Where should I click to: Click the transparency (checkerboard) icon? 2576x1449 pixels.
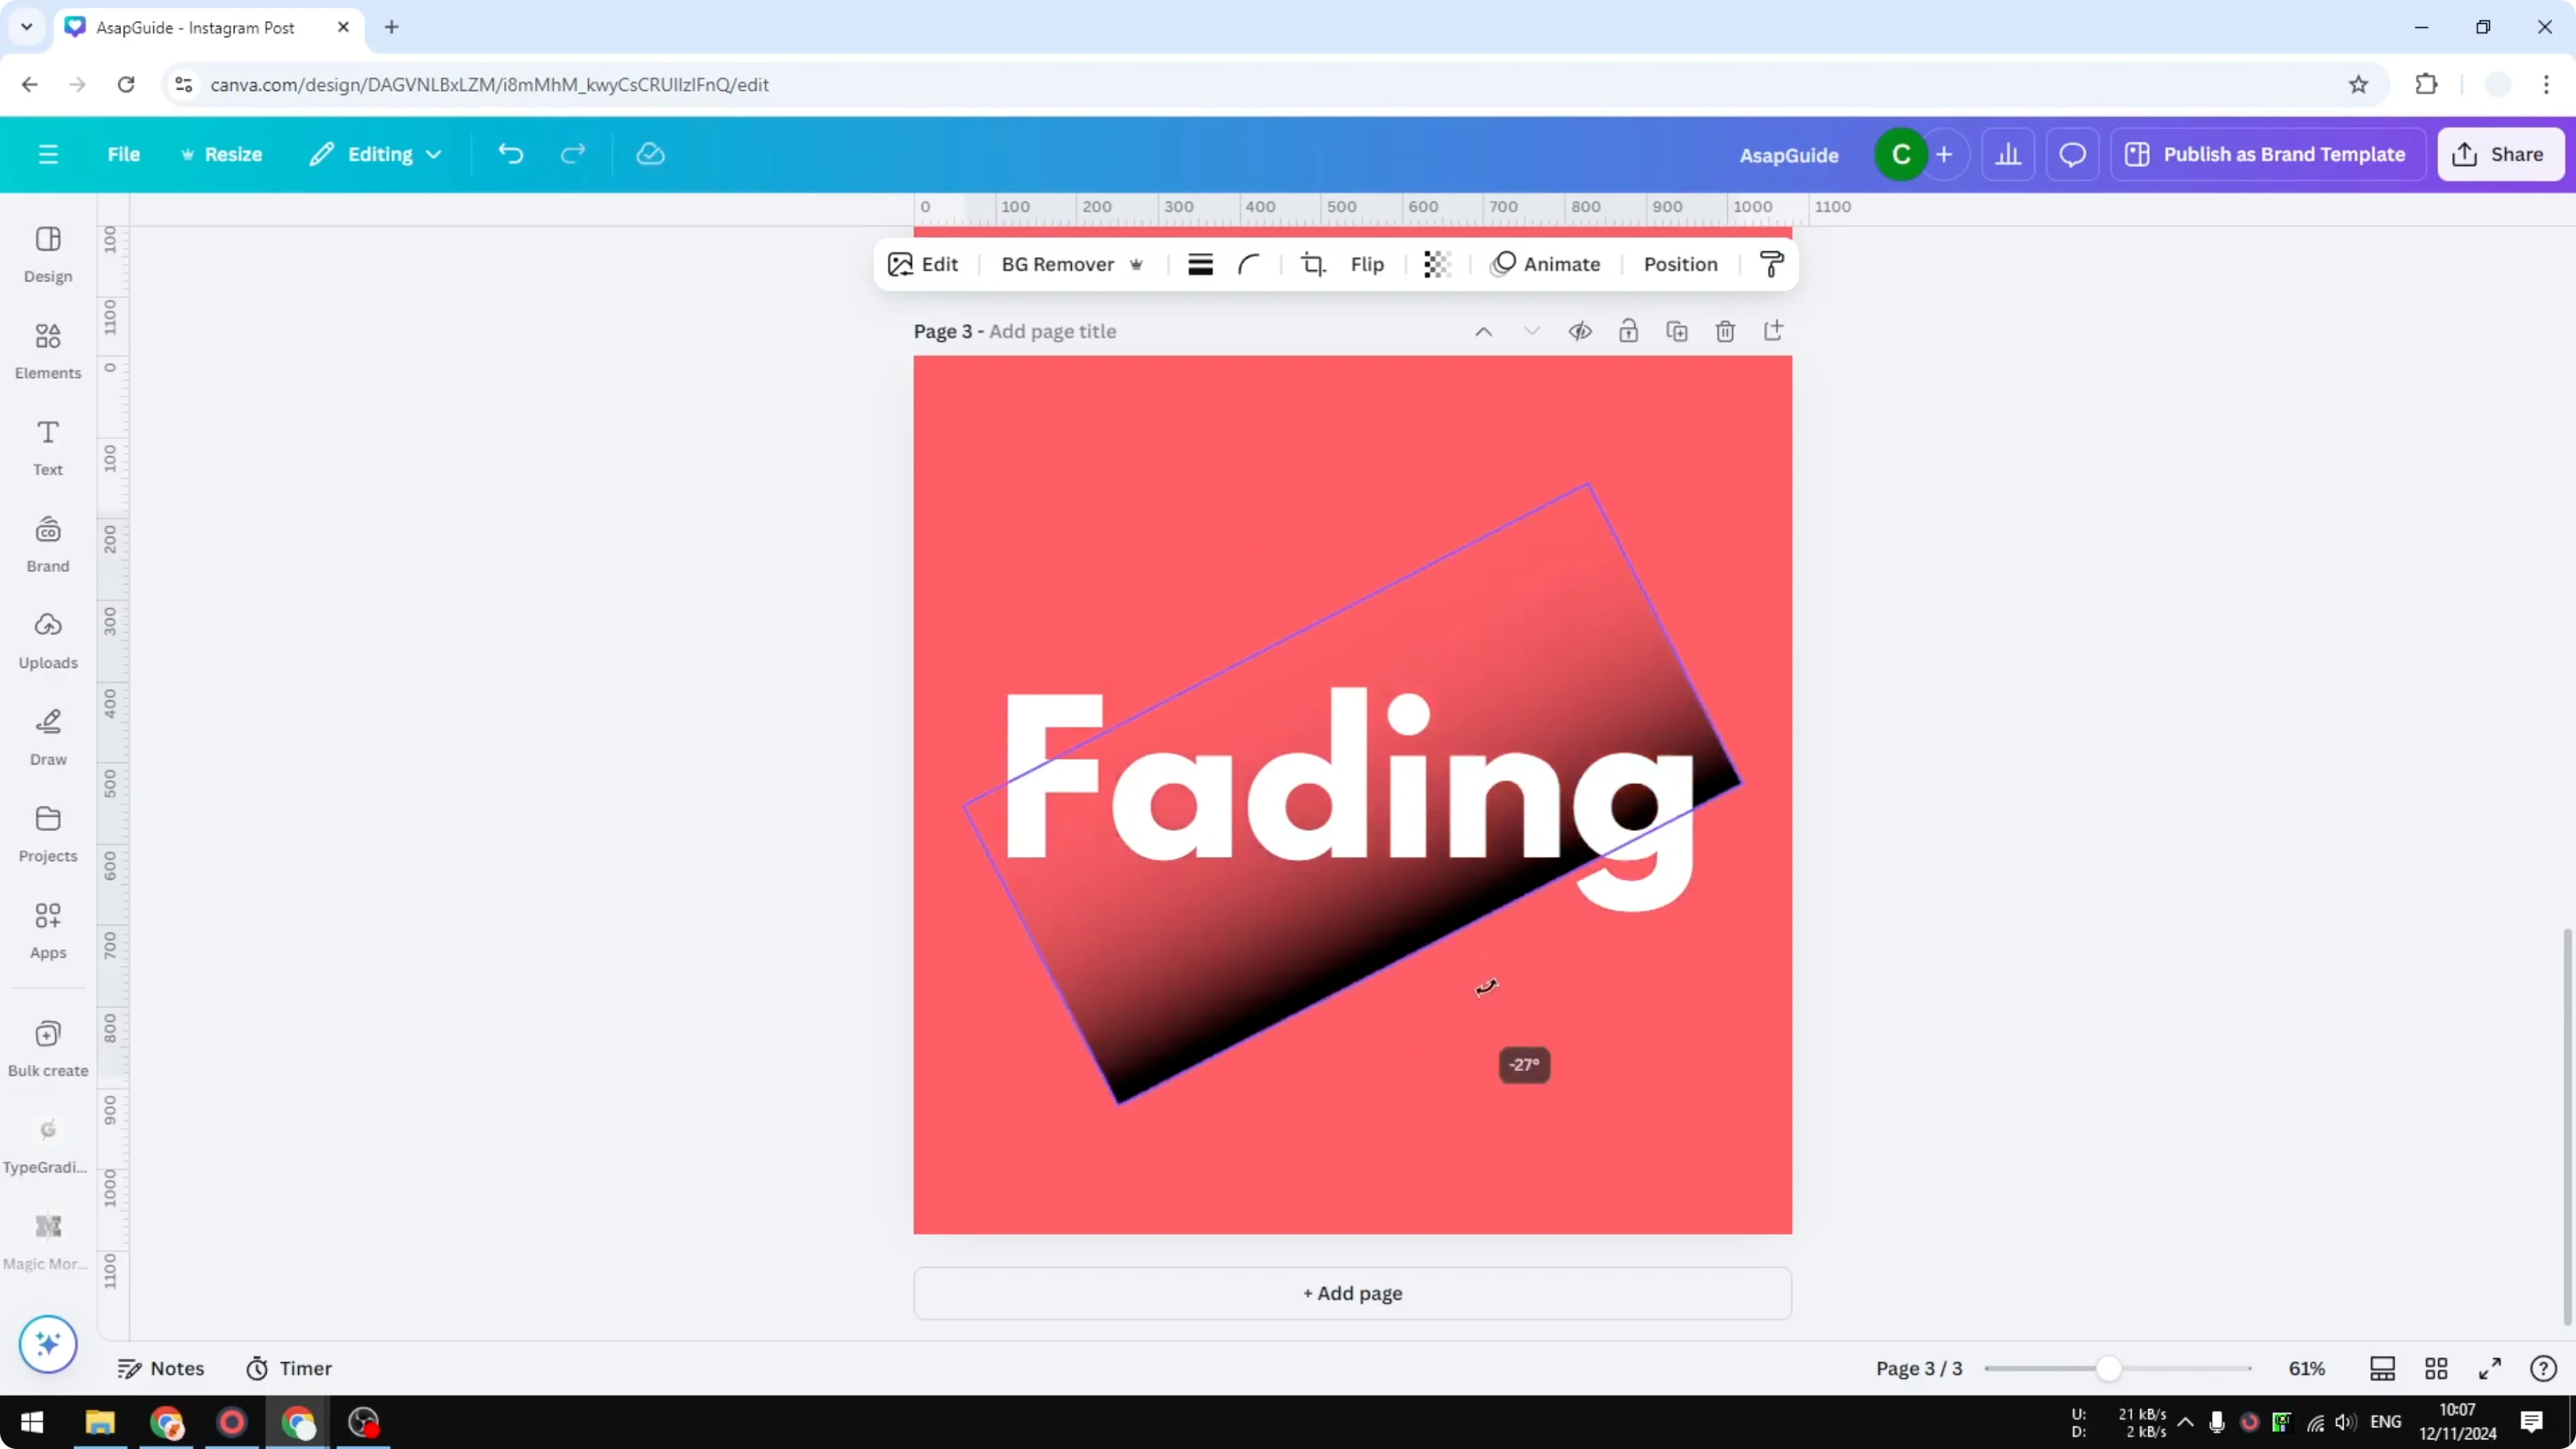[1437, 264]
